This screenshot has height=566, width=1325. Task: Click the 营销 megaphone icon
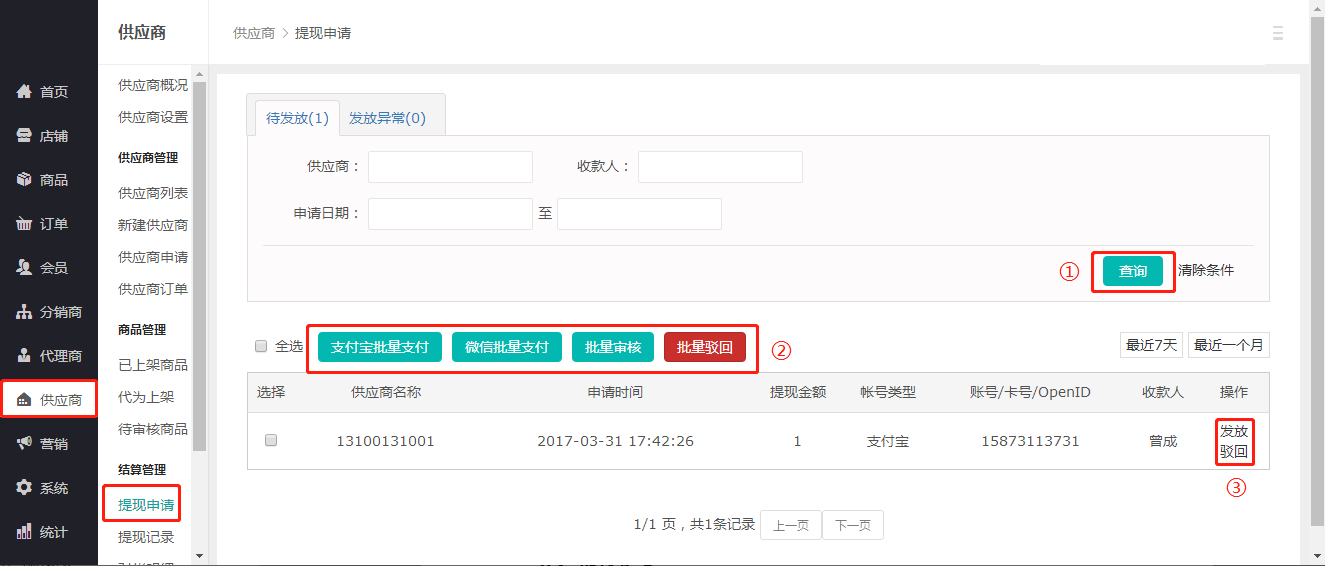click(x=25, y=444)
